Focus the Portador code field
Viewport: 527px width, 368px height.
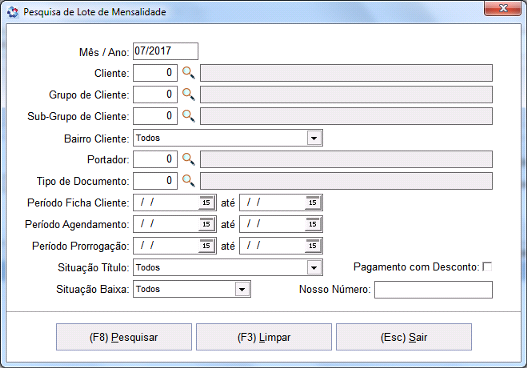pyautogui.click(x=155, y=159)
